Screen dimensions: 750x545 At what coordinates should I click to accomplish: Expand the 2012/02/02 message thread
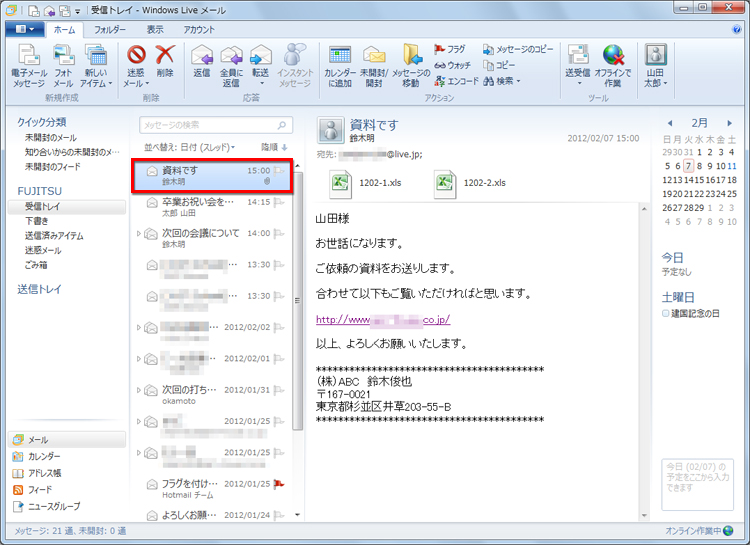point(139,328)
